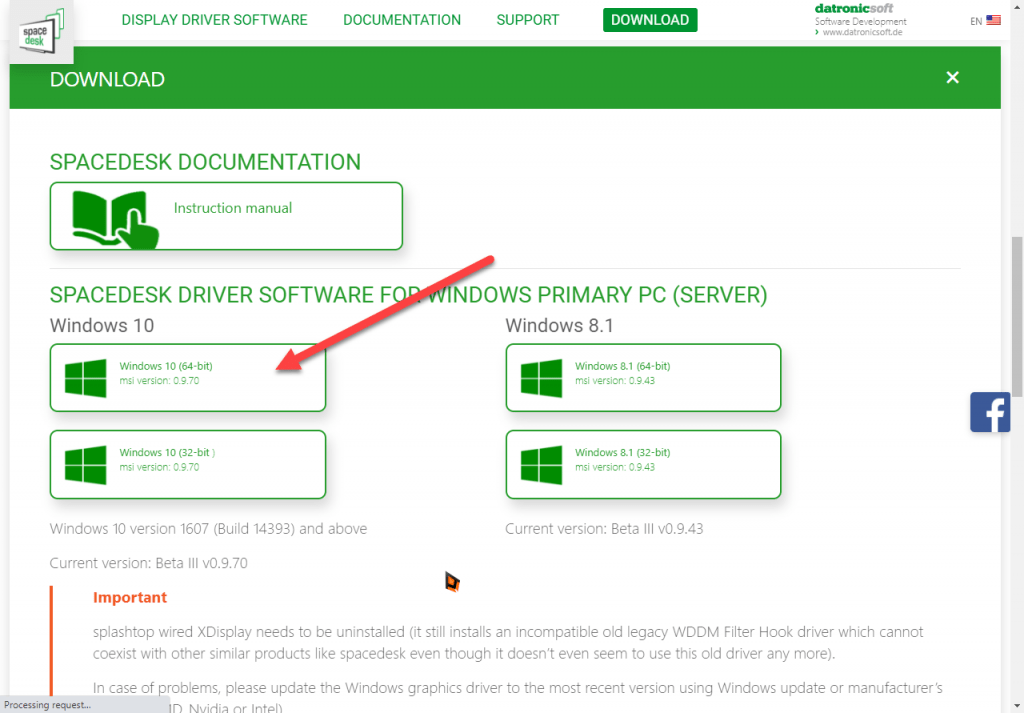Click the US flag language icon
The height and width of the screenshot is (713, 1024).
point(993,19)
